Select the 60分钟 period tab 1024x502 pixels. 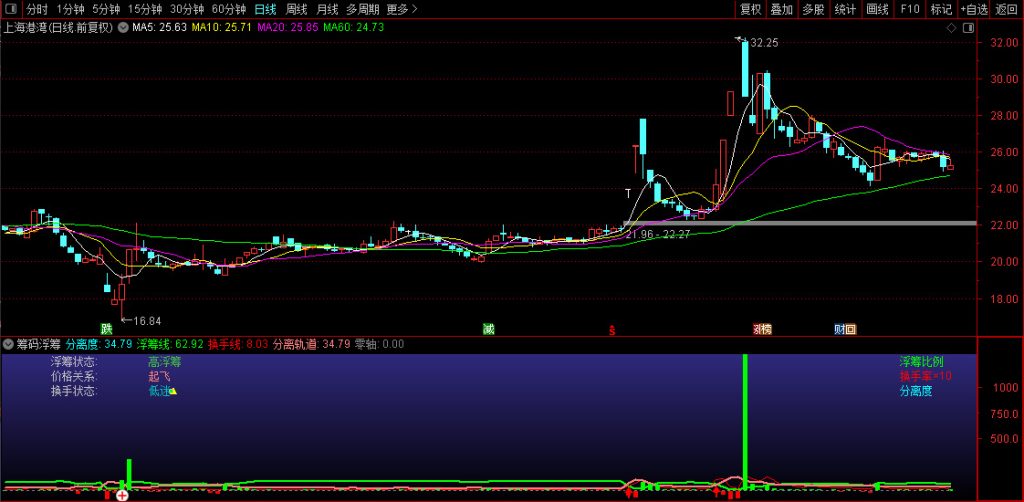point(228,9)
